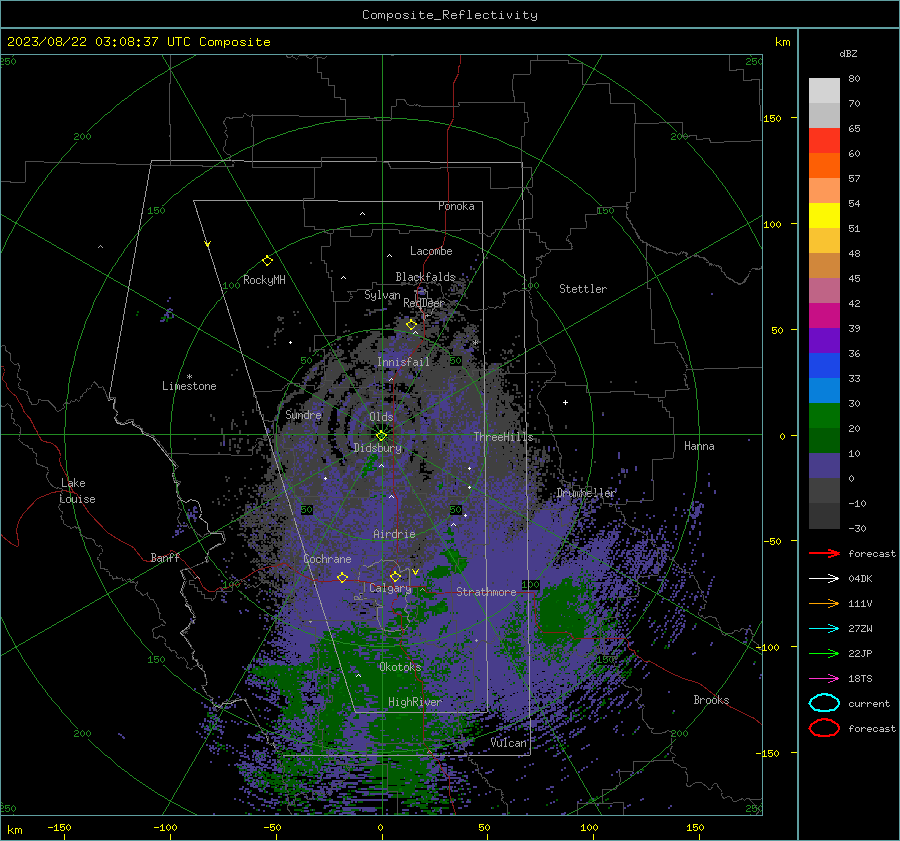Click the Didsbury city label
The image size is (900, 841).
pos(378,448)
